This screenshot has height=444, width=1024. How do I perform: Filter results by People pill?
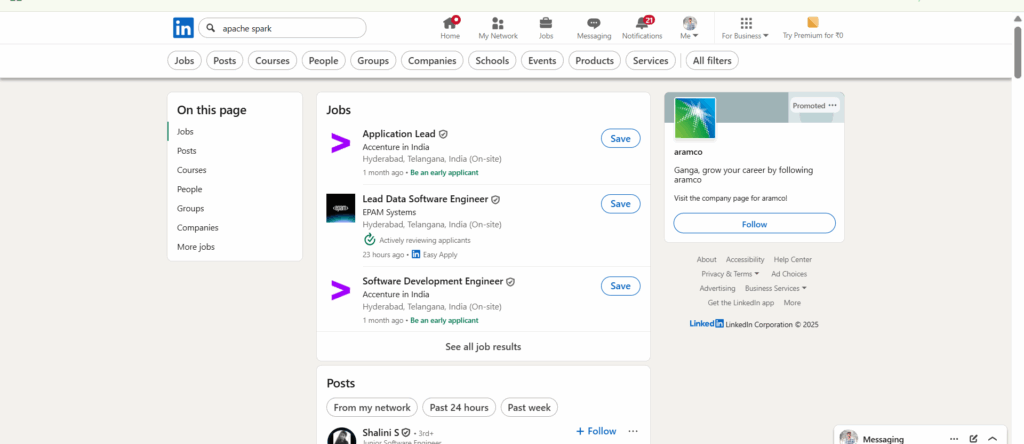click(323, 61)
